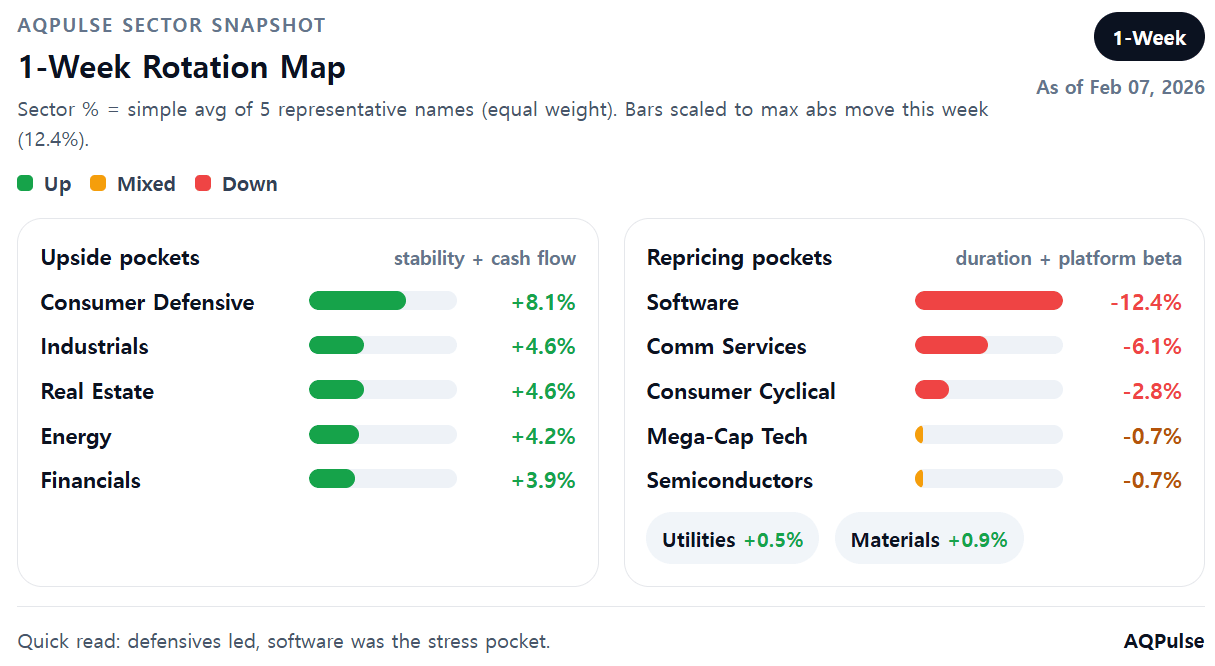Click the Software red bar
The width and height of the screenshot is (1215, 666).
[989, 301]
